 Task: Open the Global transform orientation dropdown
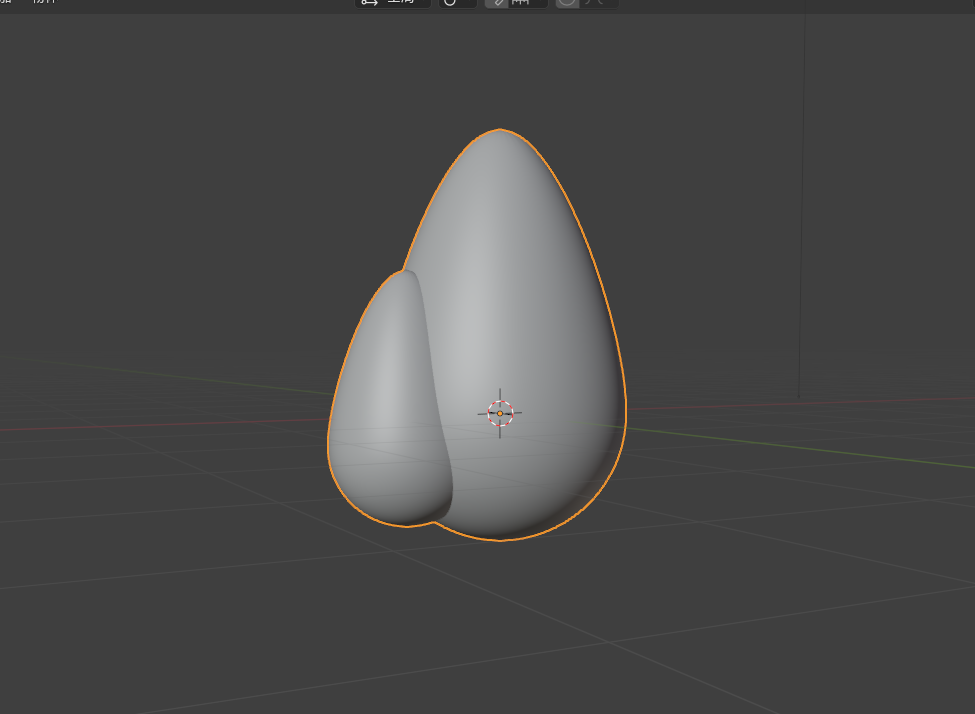pyautogui.click(x=405, y=3)
